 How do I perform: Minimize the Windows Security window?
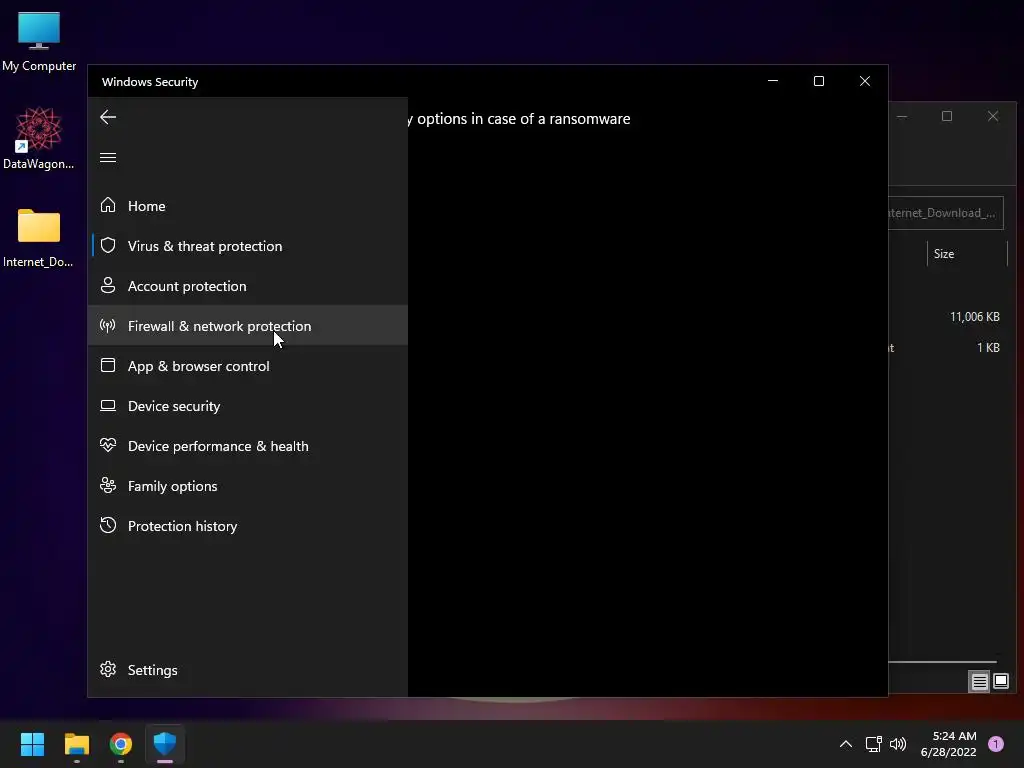point(773,81)
